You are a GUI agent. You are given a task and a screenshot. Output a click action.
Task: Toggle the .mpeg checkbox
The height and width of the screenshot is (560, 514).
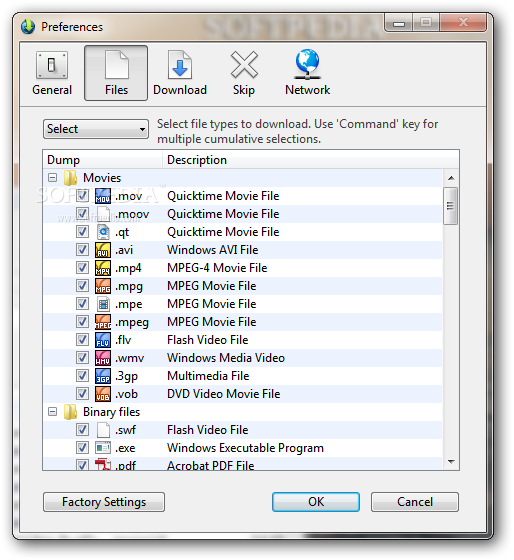82,321
